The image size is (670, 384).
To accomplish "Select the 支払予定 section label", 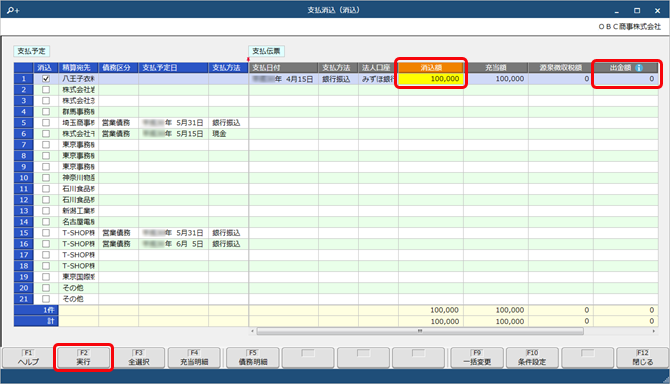I will coord(32,51).
